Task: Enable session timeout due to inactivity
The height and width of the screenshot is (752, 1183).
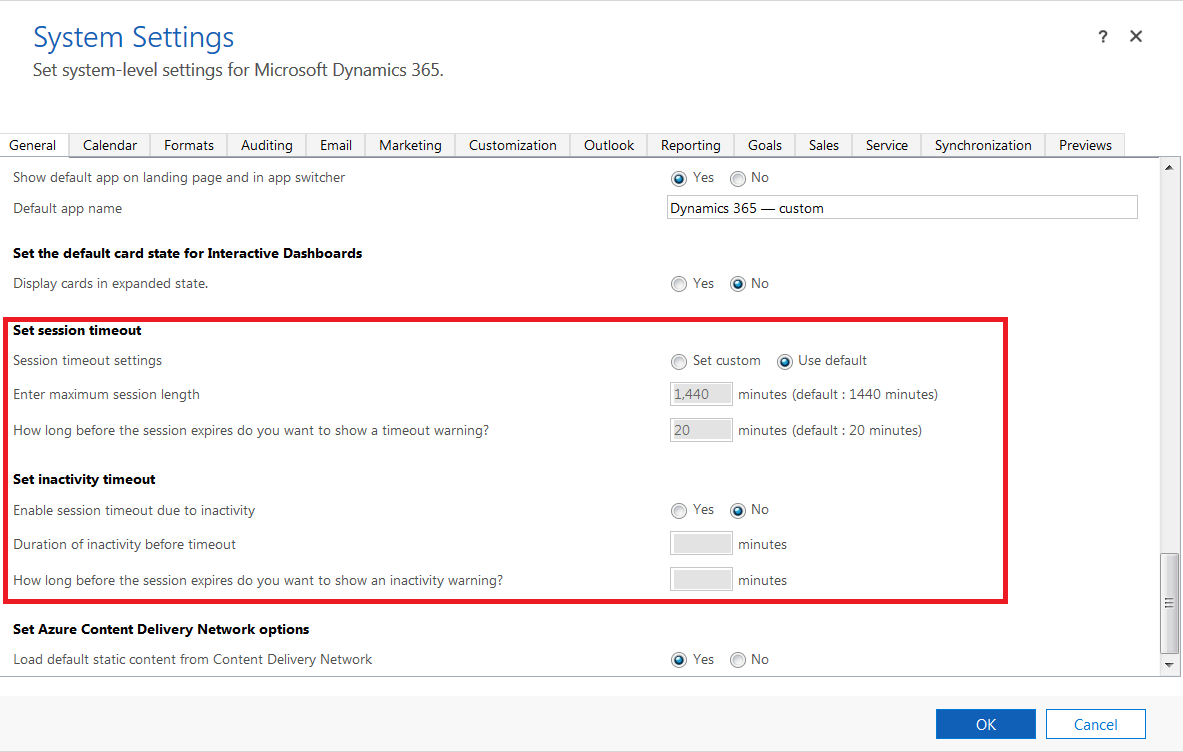Action: pos(679,511)
